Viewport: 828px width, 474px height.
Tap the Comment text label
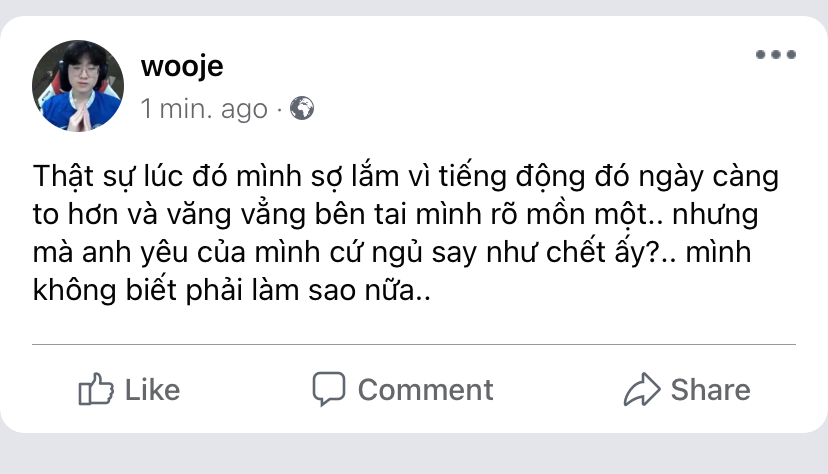point(426,390)
